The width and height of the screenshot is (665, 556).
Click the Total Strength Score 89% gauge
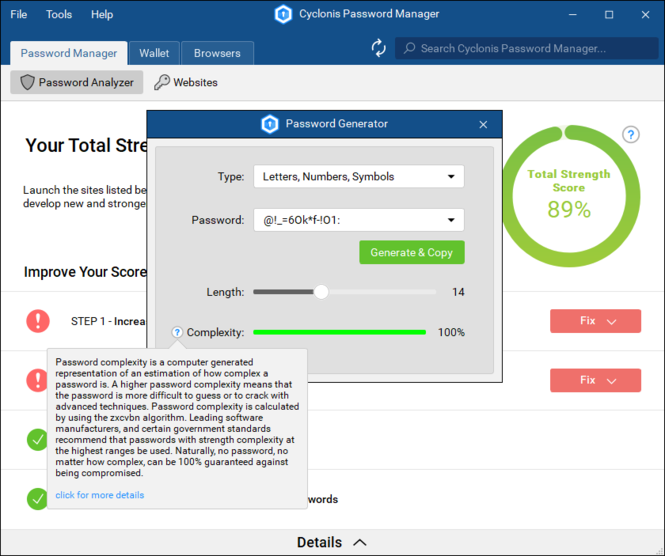[x=569, y=196]
